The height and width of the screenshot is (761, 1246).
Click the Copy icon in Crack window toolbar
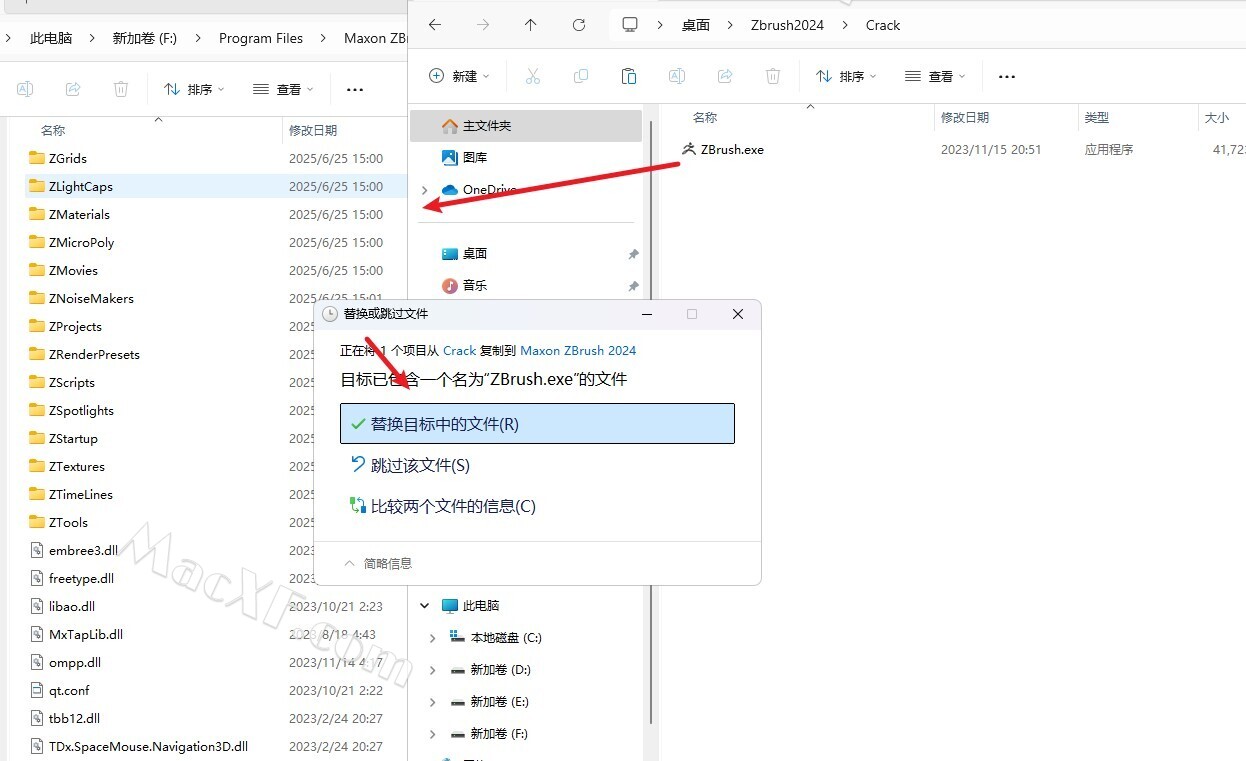pyautogui.click(x=581, y=76)
